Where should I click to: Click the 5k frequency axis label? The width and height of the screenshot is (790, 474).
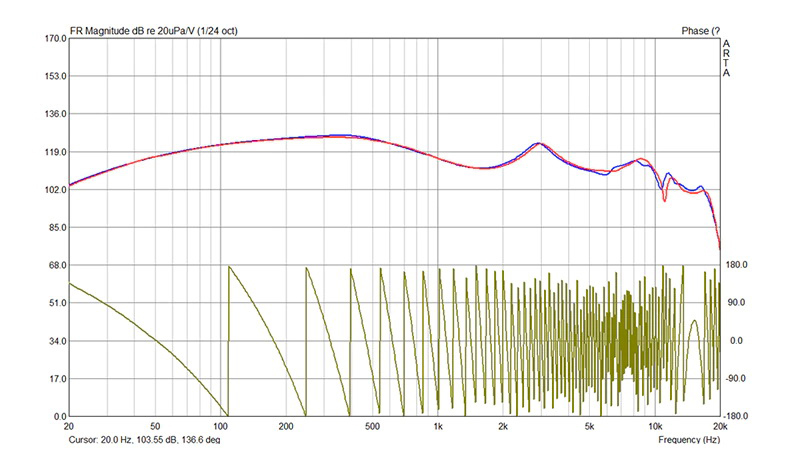[x=589, y=426]
